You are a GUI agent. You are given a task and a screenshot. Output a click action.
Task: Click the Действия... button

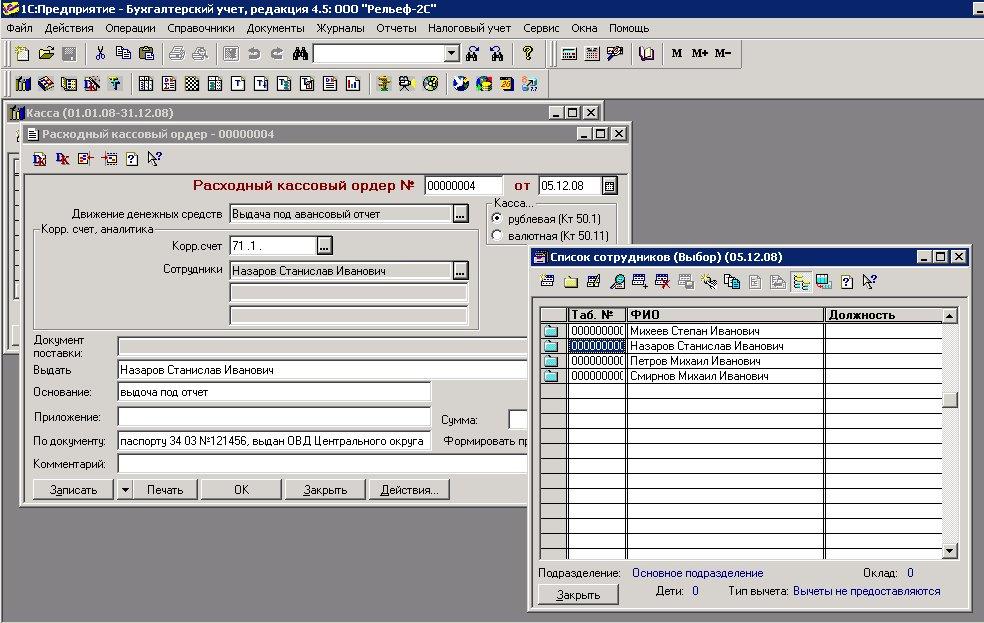[409, 490]
